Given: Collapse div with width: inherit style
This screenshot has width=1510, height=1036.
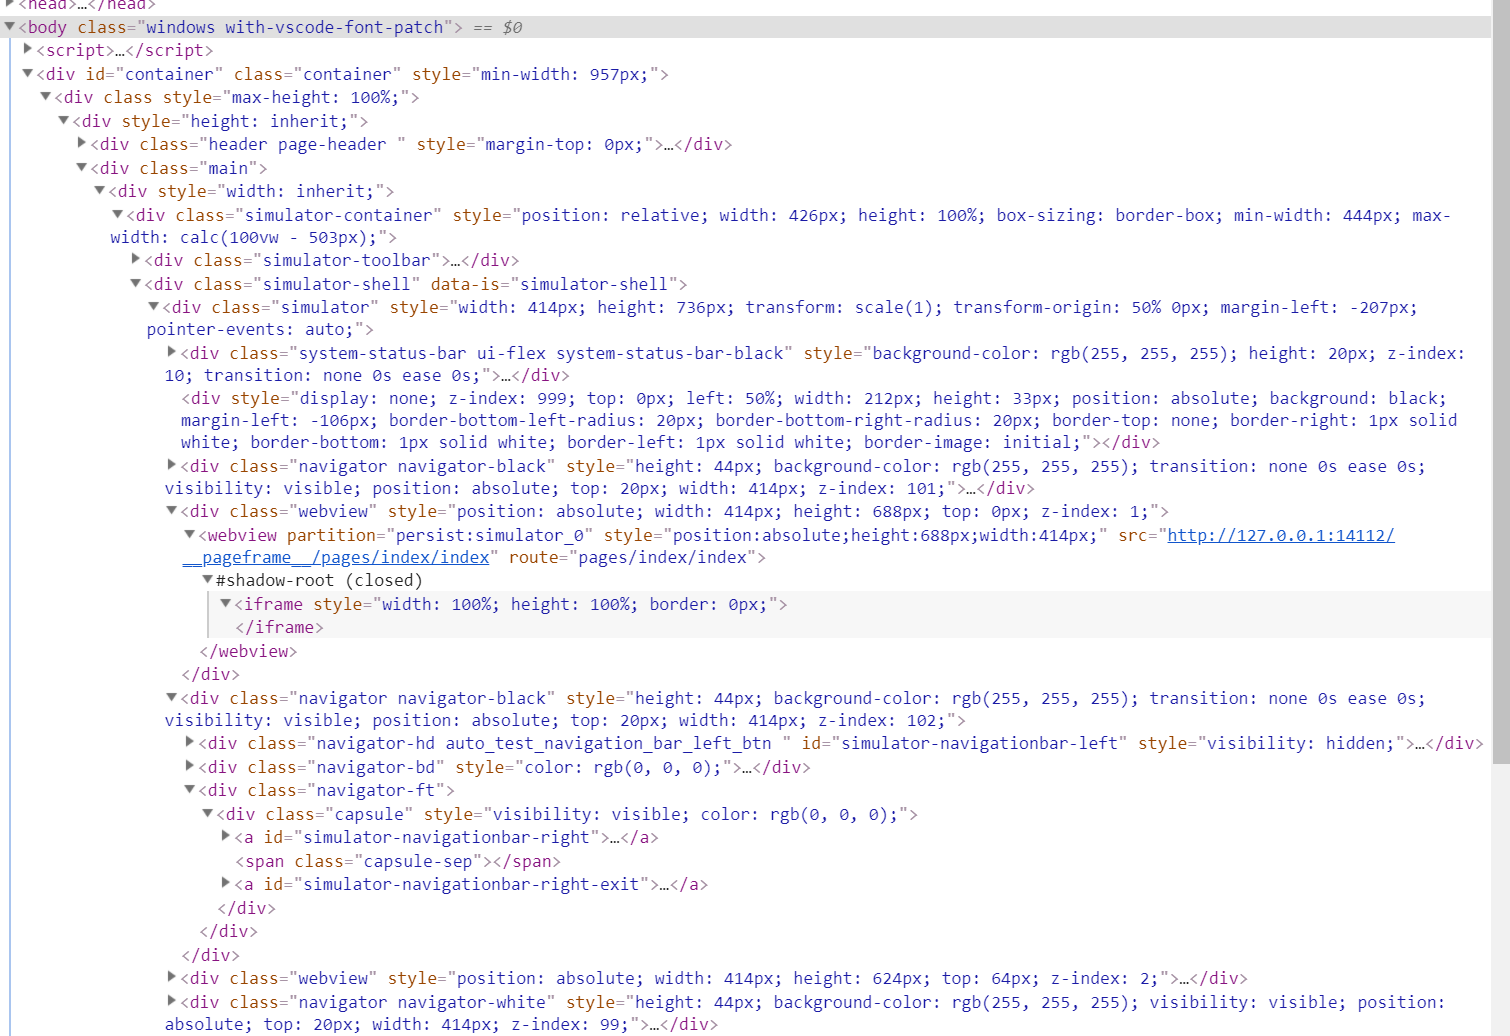Looking at the screenshot, I should tap(100, 190).
